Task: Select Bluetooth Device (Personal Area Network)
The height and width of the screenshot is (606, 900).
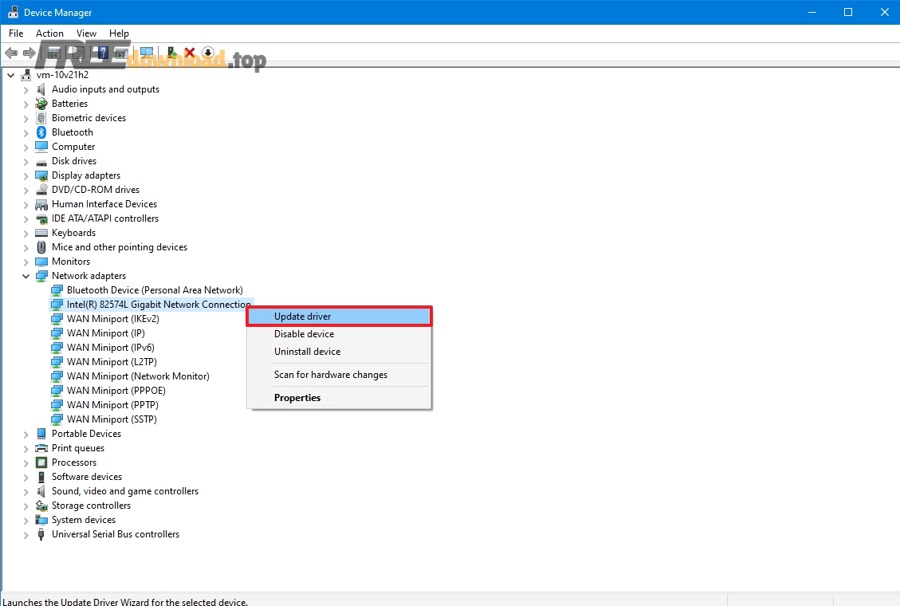Action: tap(154, 290)
